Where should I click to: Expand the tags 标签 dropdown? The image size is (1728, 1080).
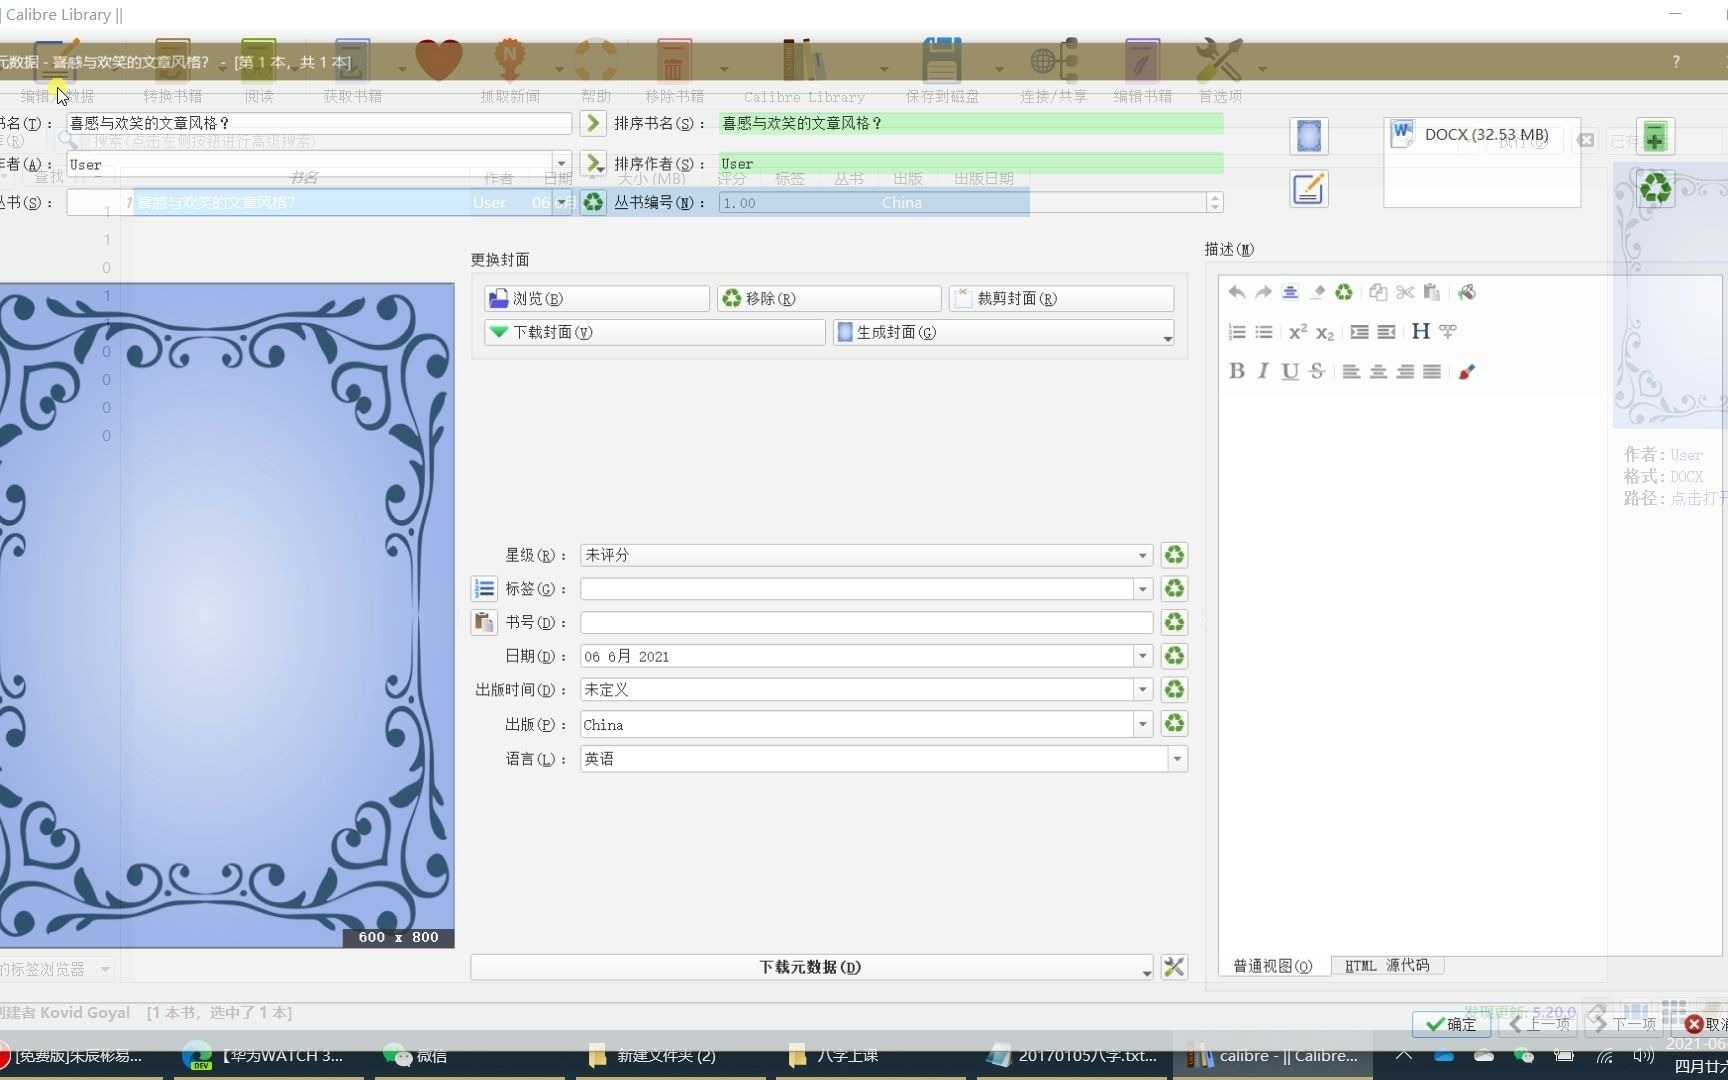click(1142, 589)
